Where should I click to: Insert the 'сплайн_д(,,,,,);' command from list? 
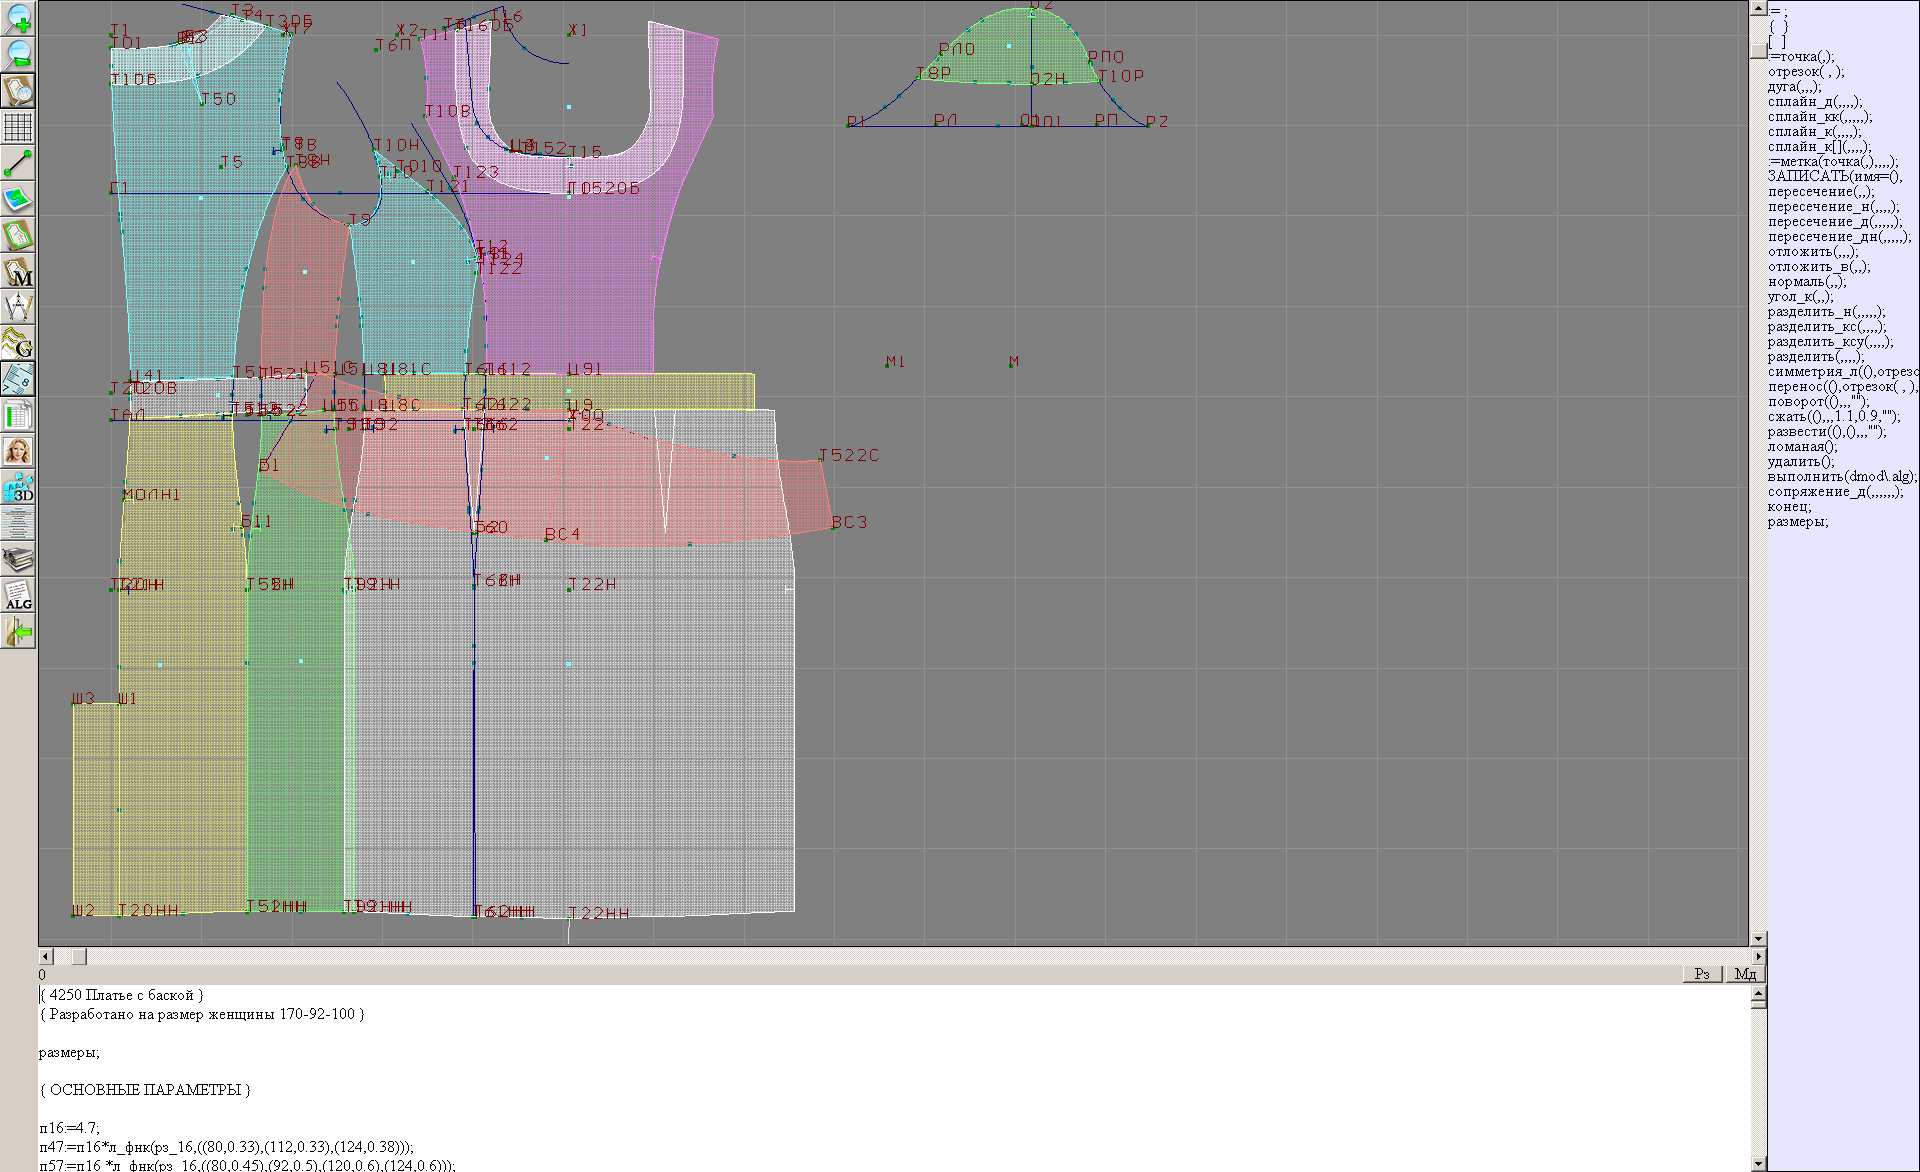(1814, 102)
